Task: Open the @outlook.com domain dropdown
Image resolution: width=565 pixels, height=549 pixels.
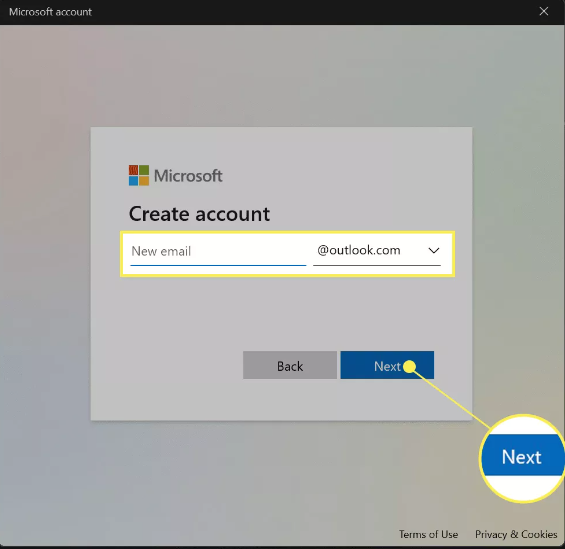Action: (x=377, y=251)
